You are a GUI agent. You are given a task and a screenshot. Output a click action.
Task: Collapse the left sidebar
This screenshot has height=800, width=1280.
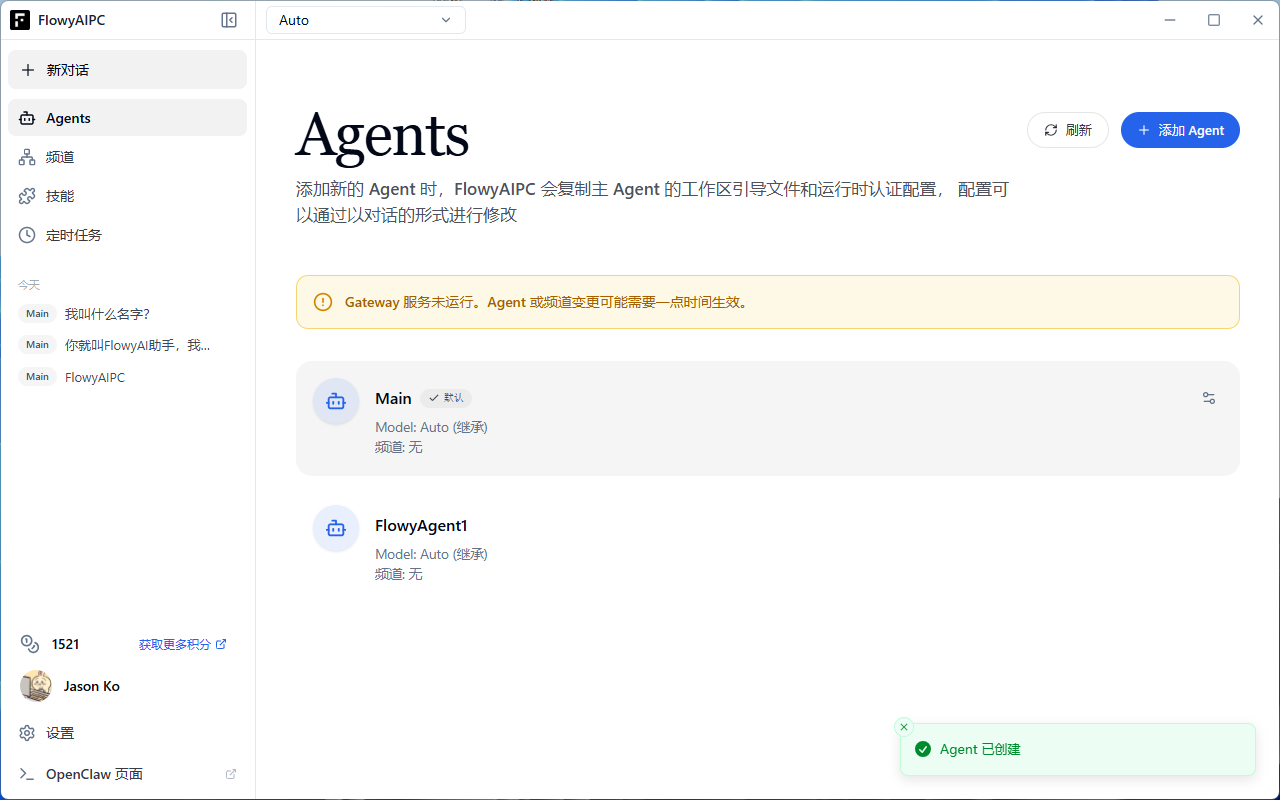pyautogui.click(x=229, y=19)
